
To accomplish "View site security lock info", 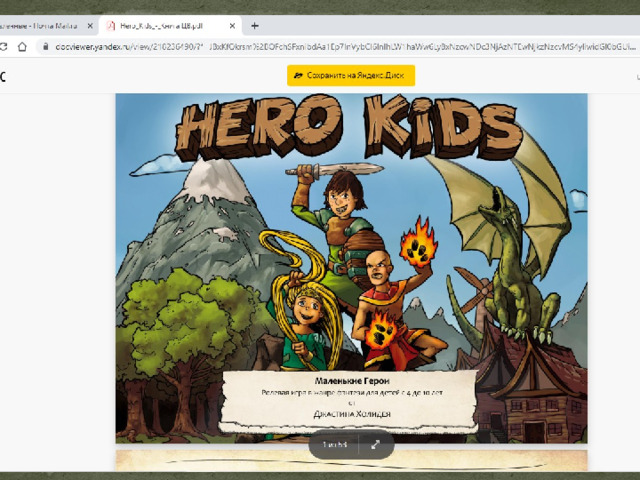I will pyautogui.click(x=46, y=47).
